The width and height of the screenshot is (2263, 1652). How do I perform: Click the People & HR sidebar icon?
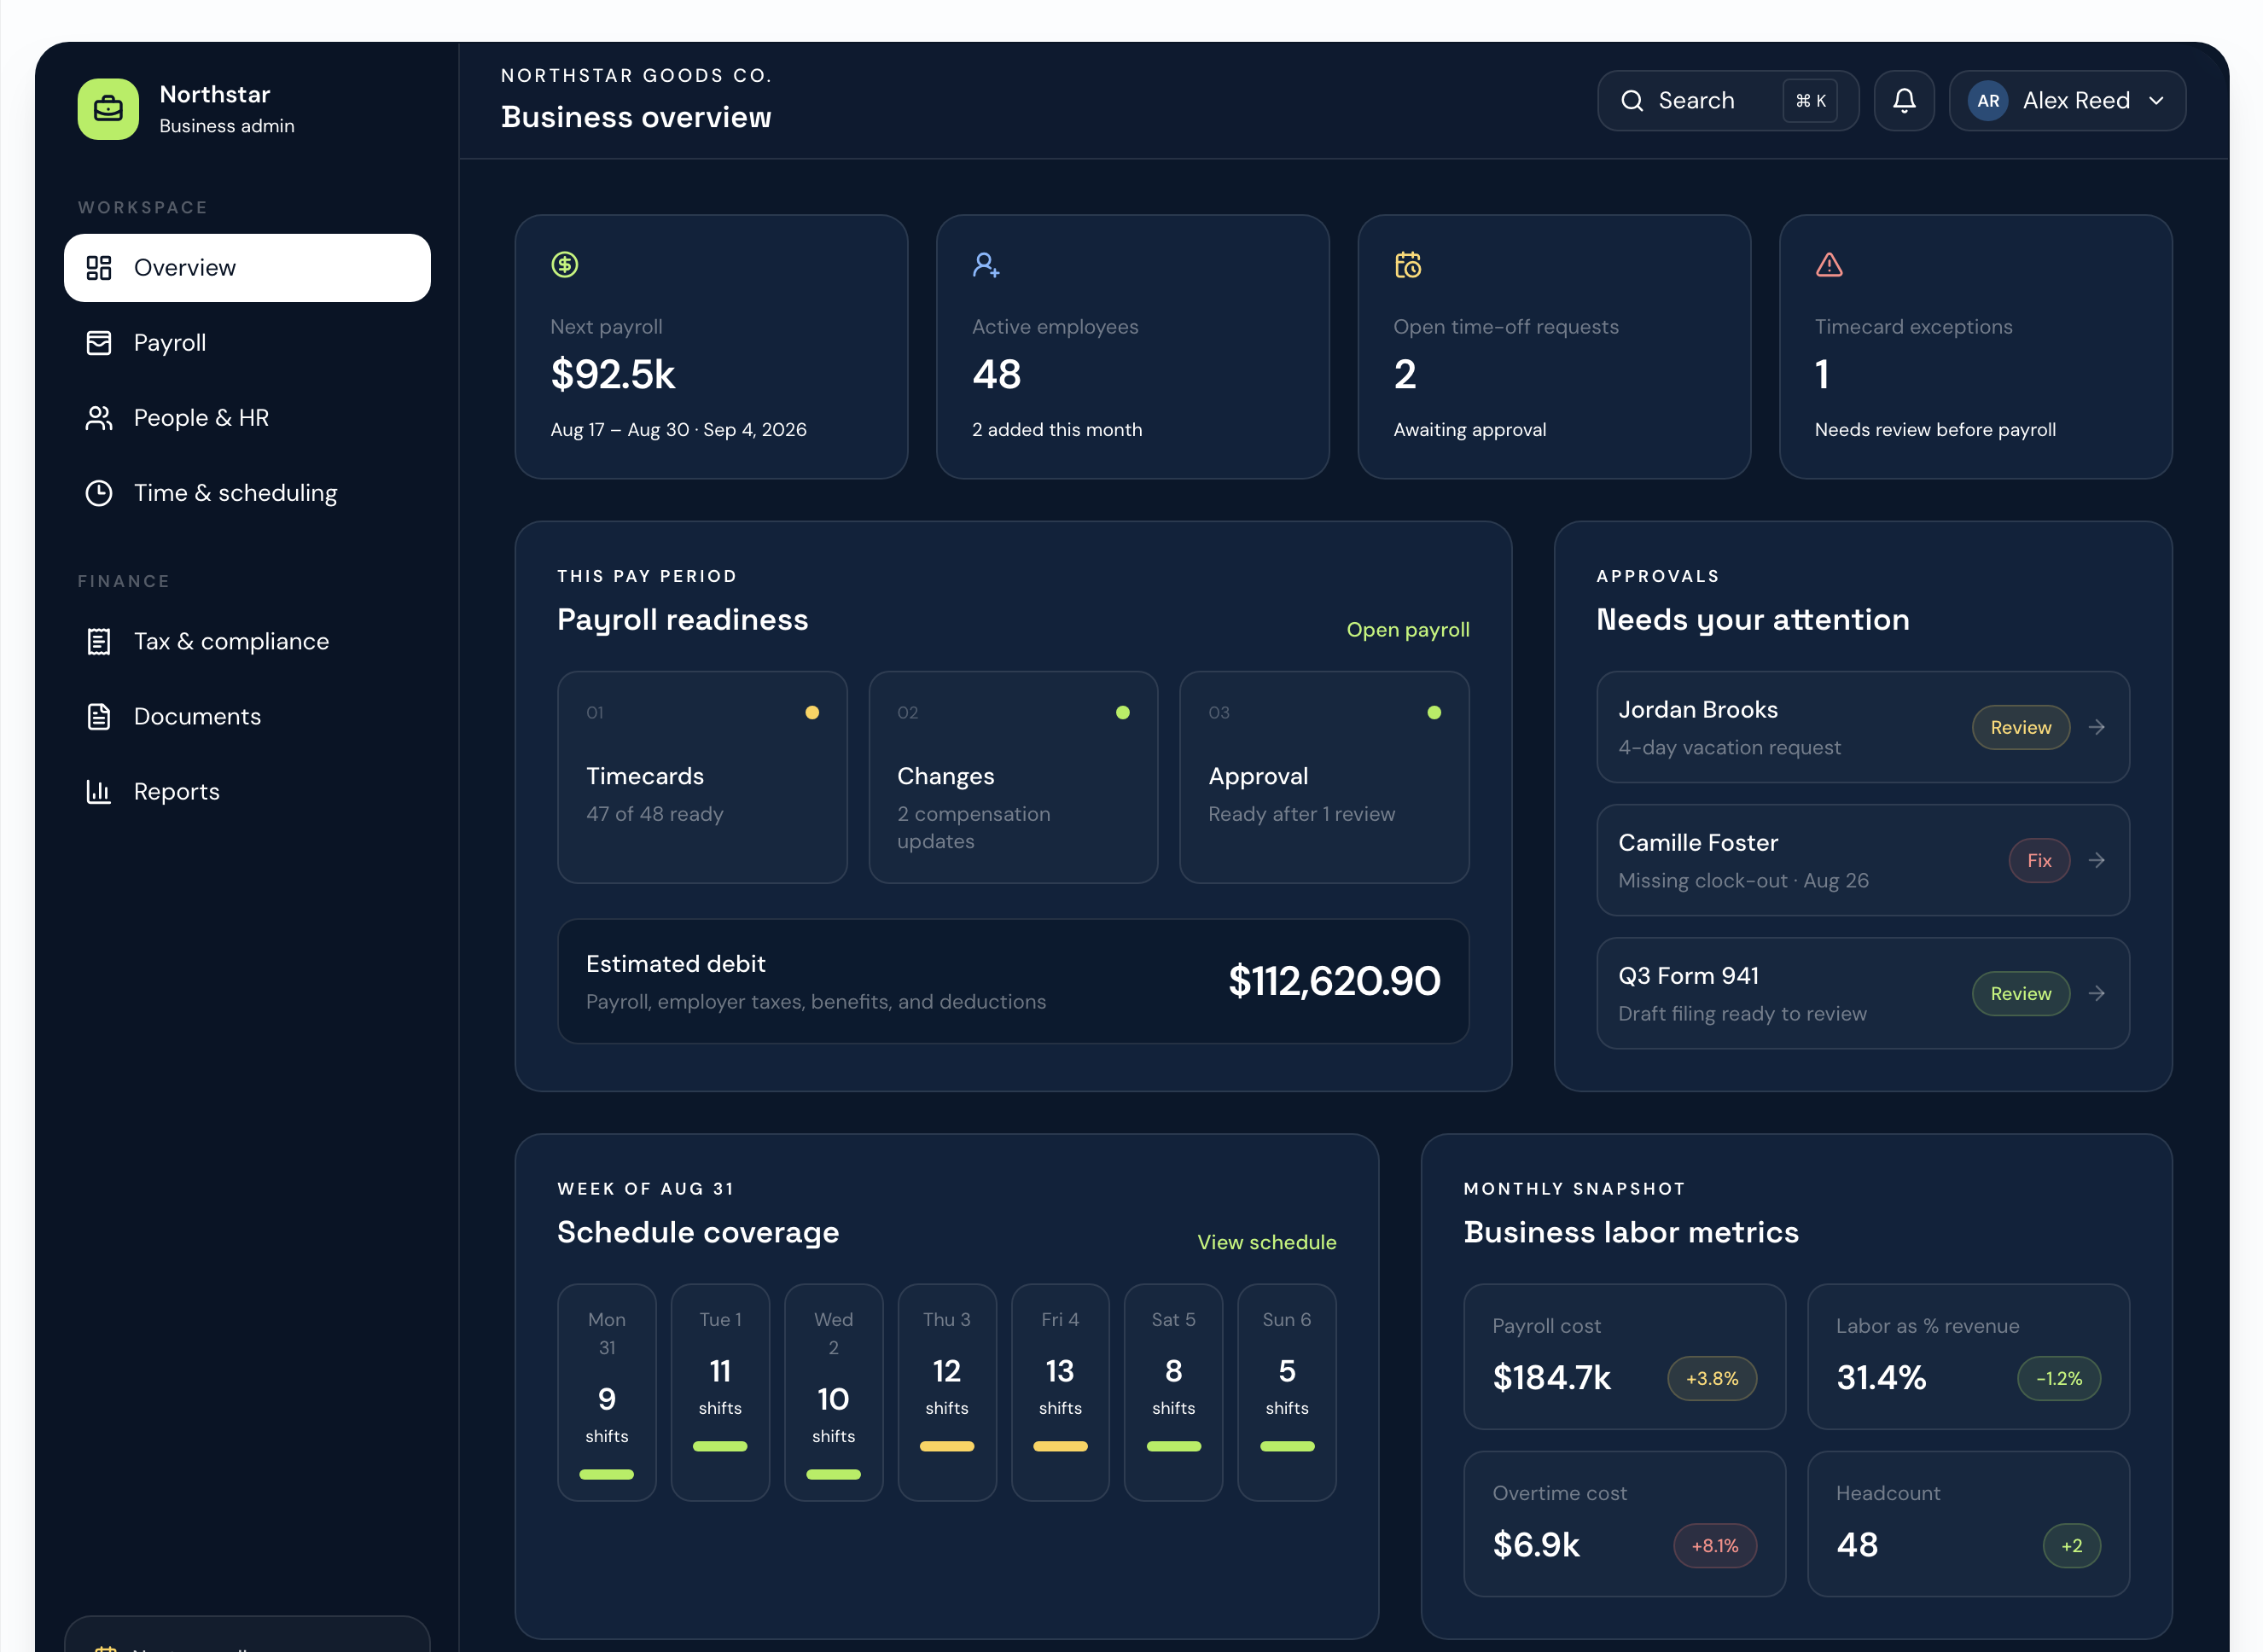[x=99, y=418]
